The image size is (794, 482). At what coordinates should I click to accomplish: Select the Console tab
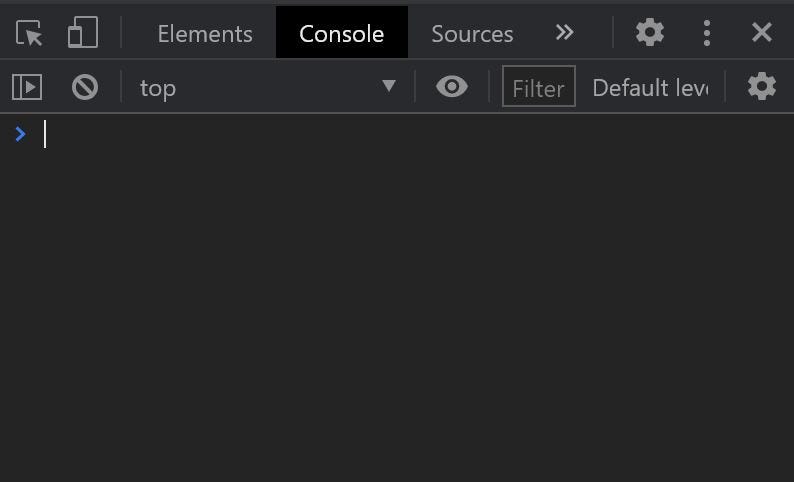click(x=342, y=32)
